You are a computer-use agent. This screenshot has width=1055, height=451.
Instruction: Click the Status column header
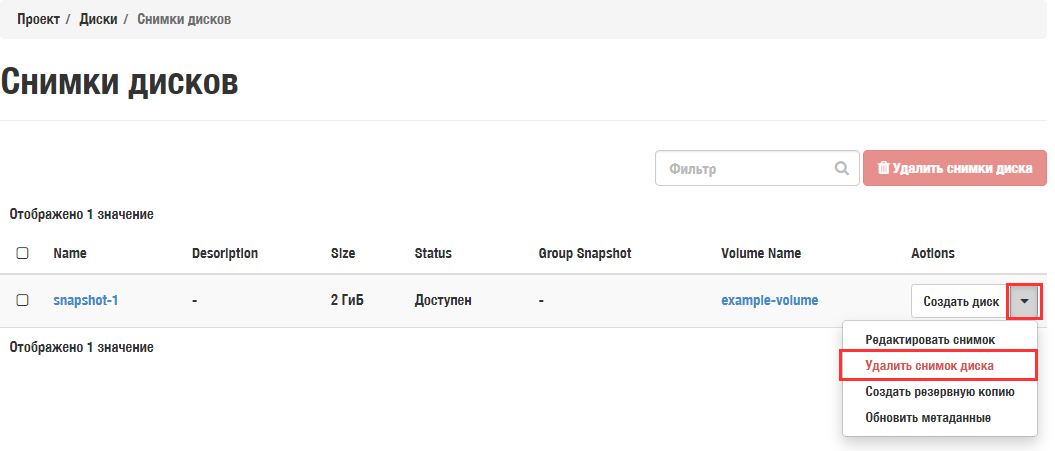[433, 254]
